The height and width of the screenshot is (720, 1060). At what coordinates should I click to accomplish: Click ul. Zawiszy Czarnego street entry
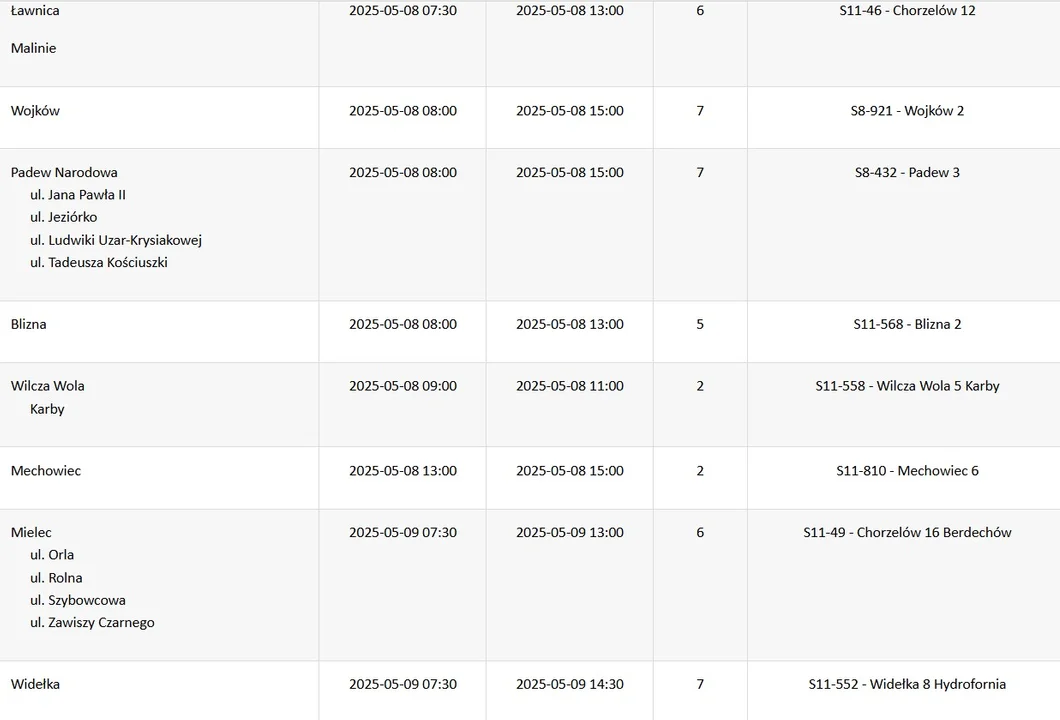pos(92,623)
